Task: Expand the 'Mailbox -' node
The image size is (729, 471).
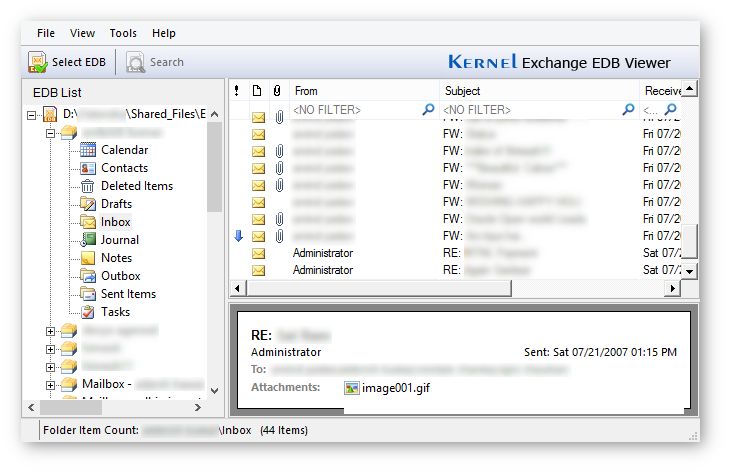Action: point(51,385)
